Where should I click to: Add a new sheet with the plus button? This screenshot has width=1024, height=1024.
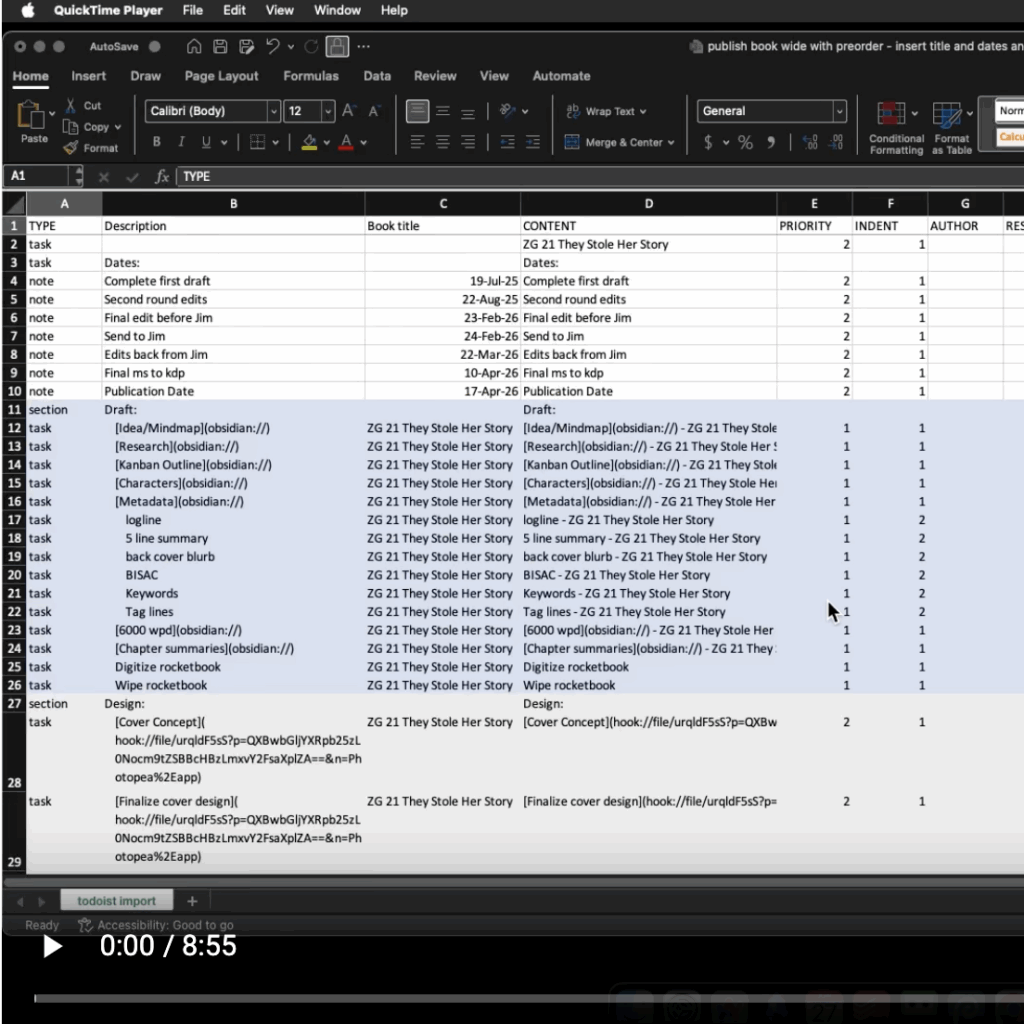click(192, 900)
